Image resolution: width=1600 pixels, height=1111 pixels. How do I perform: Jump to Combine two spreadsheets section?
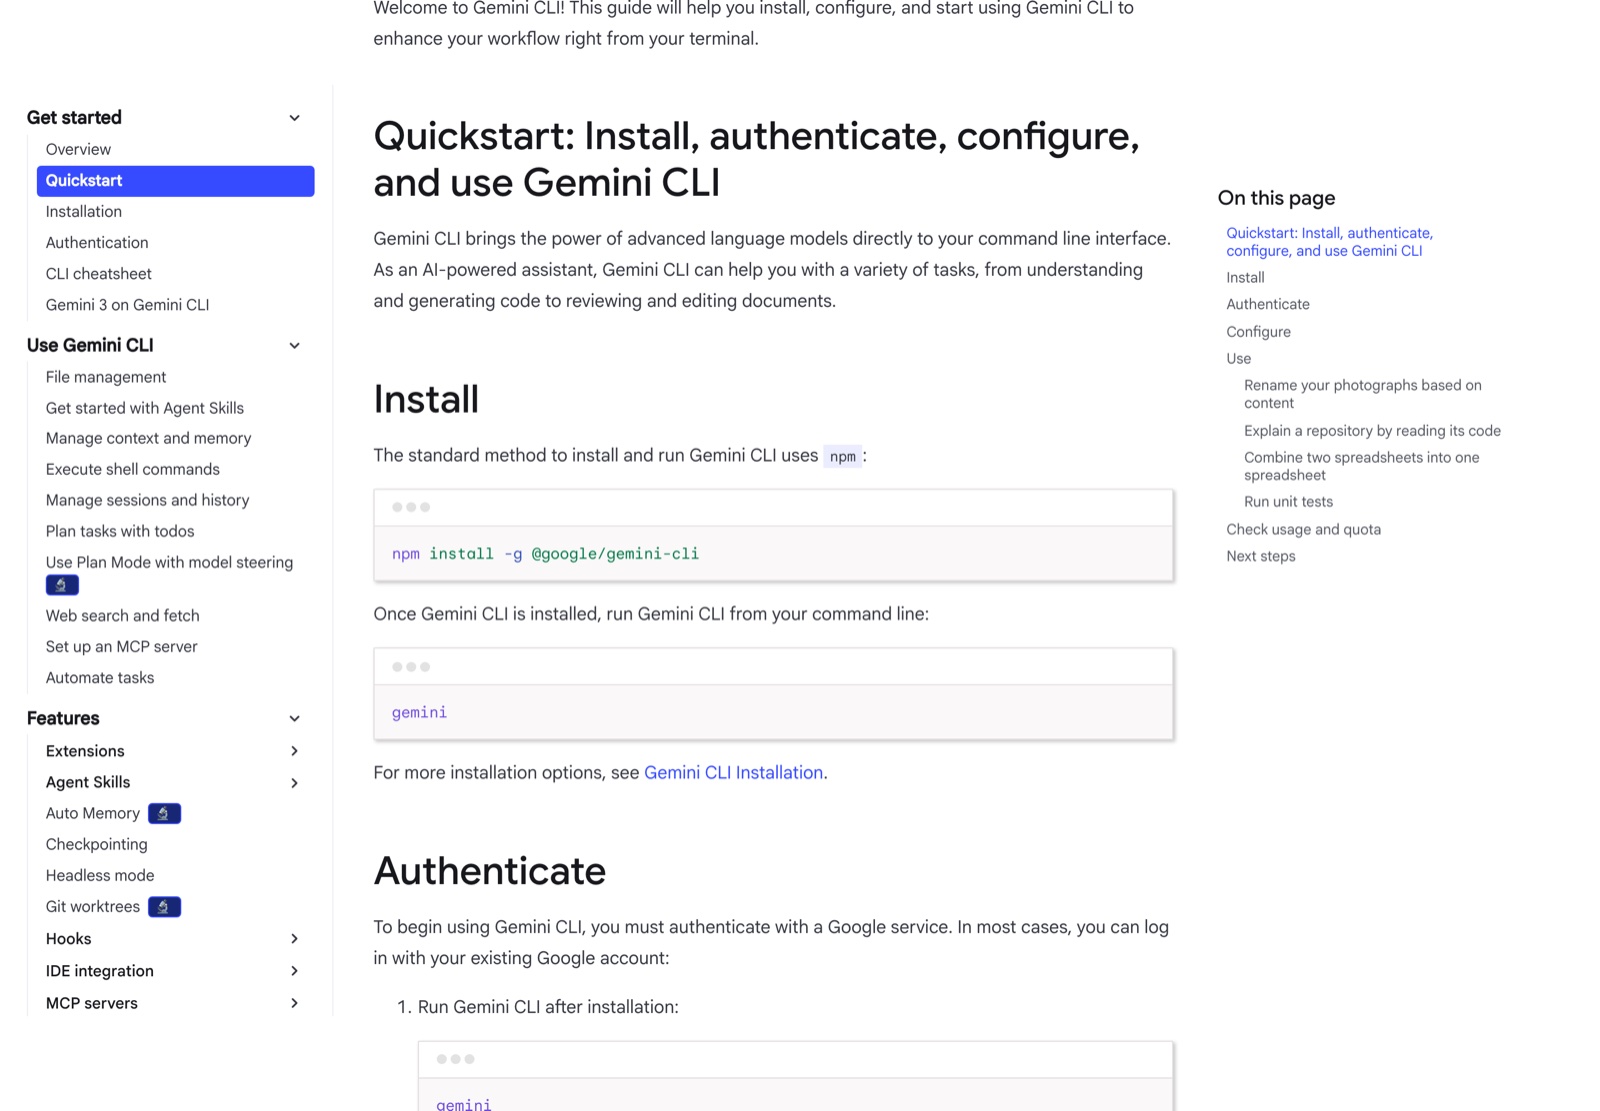[1361, 466]
